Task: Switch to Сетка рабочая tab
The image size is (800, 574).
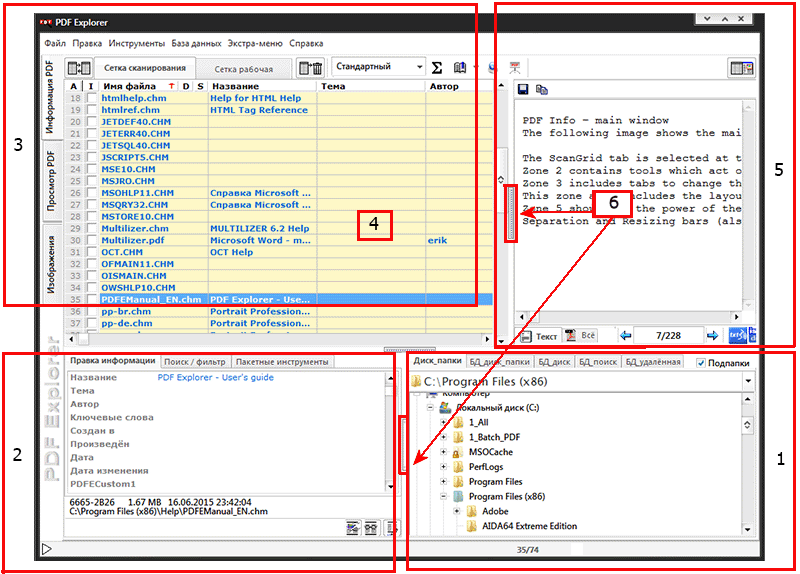Action: [x=243, y=69]
